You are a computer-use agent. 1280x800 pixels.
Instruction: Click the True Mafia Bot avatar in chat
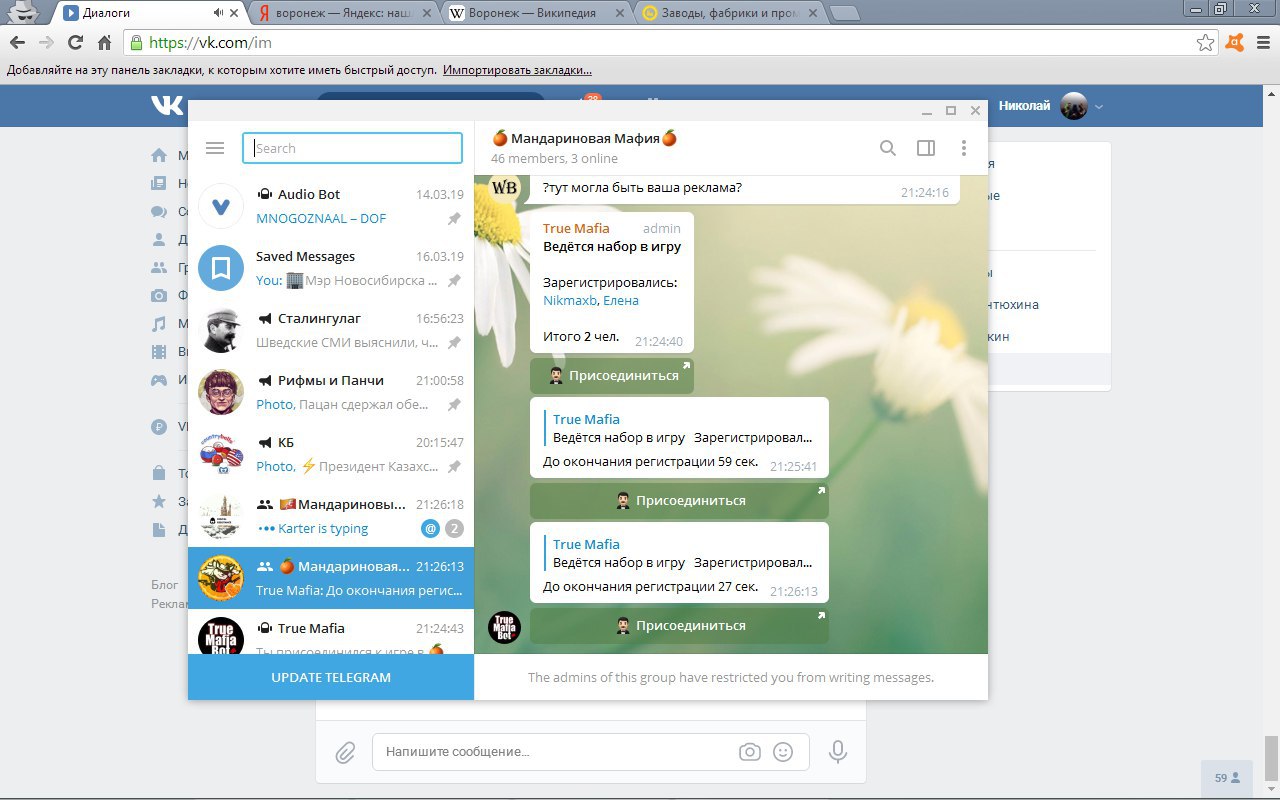click(x=504, y=627)
